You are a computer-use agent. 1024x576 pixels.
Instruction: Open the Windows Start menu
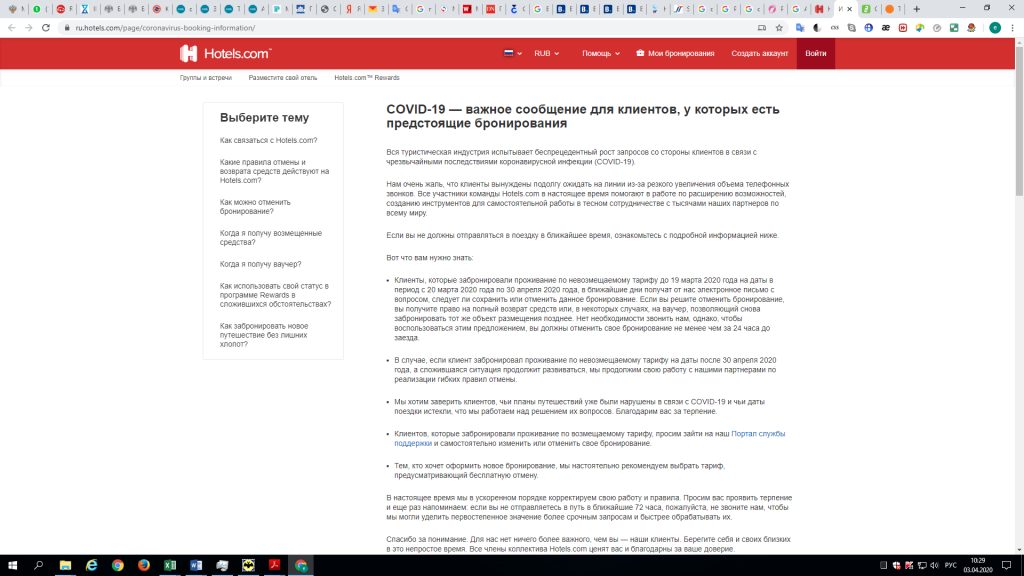click(12, 565)
